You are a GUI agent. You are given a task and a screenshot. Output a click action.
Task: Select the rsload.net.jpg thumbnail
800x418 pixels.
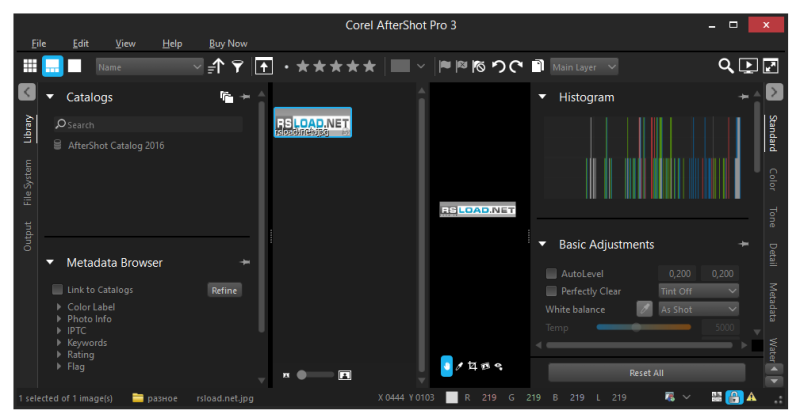pos(313,122)
